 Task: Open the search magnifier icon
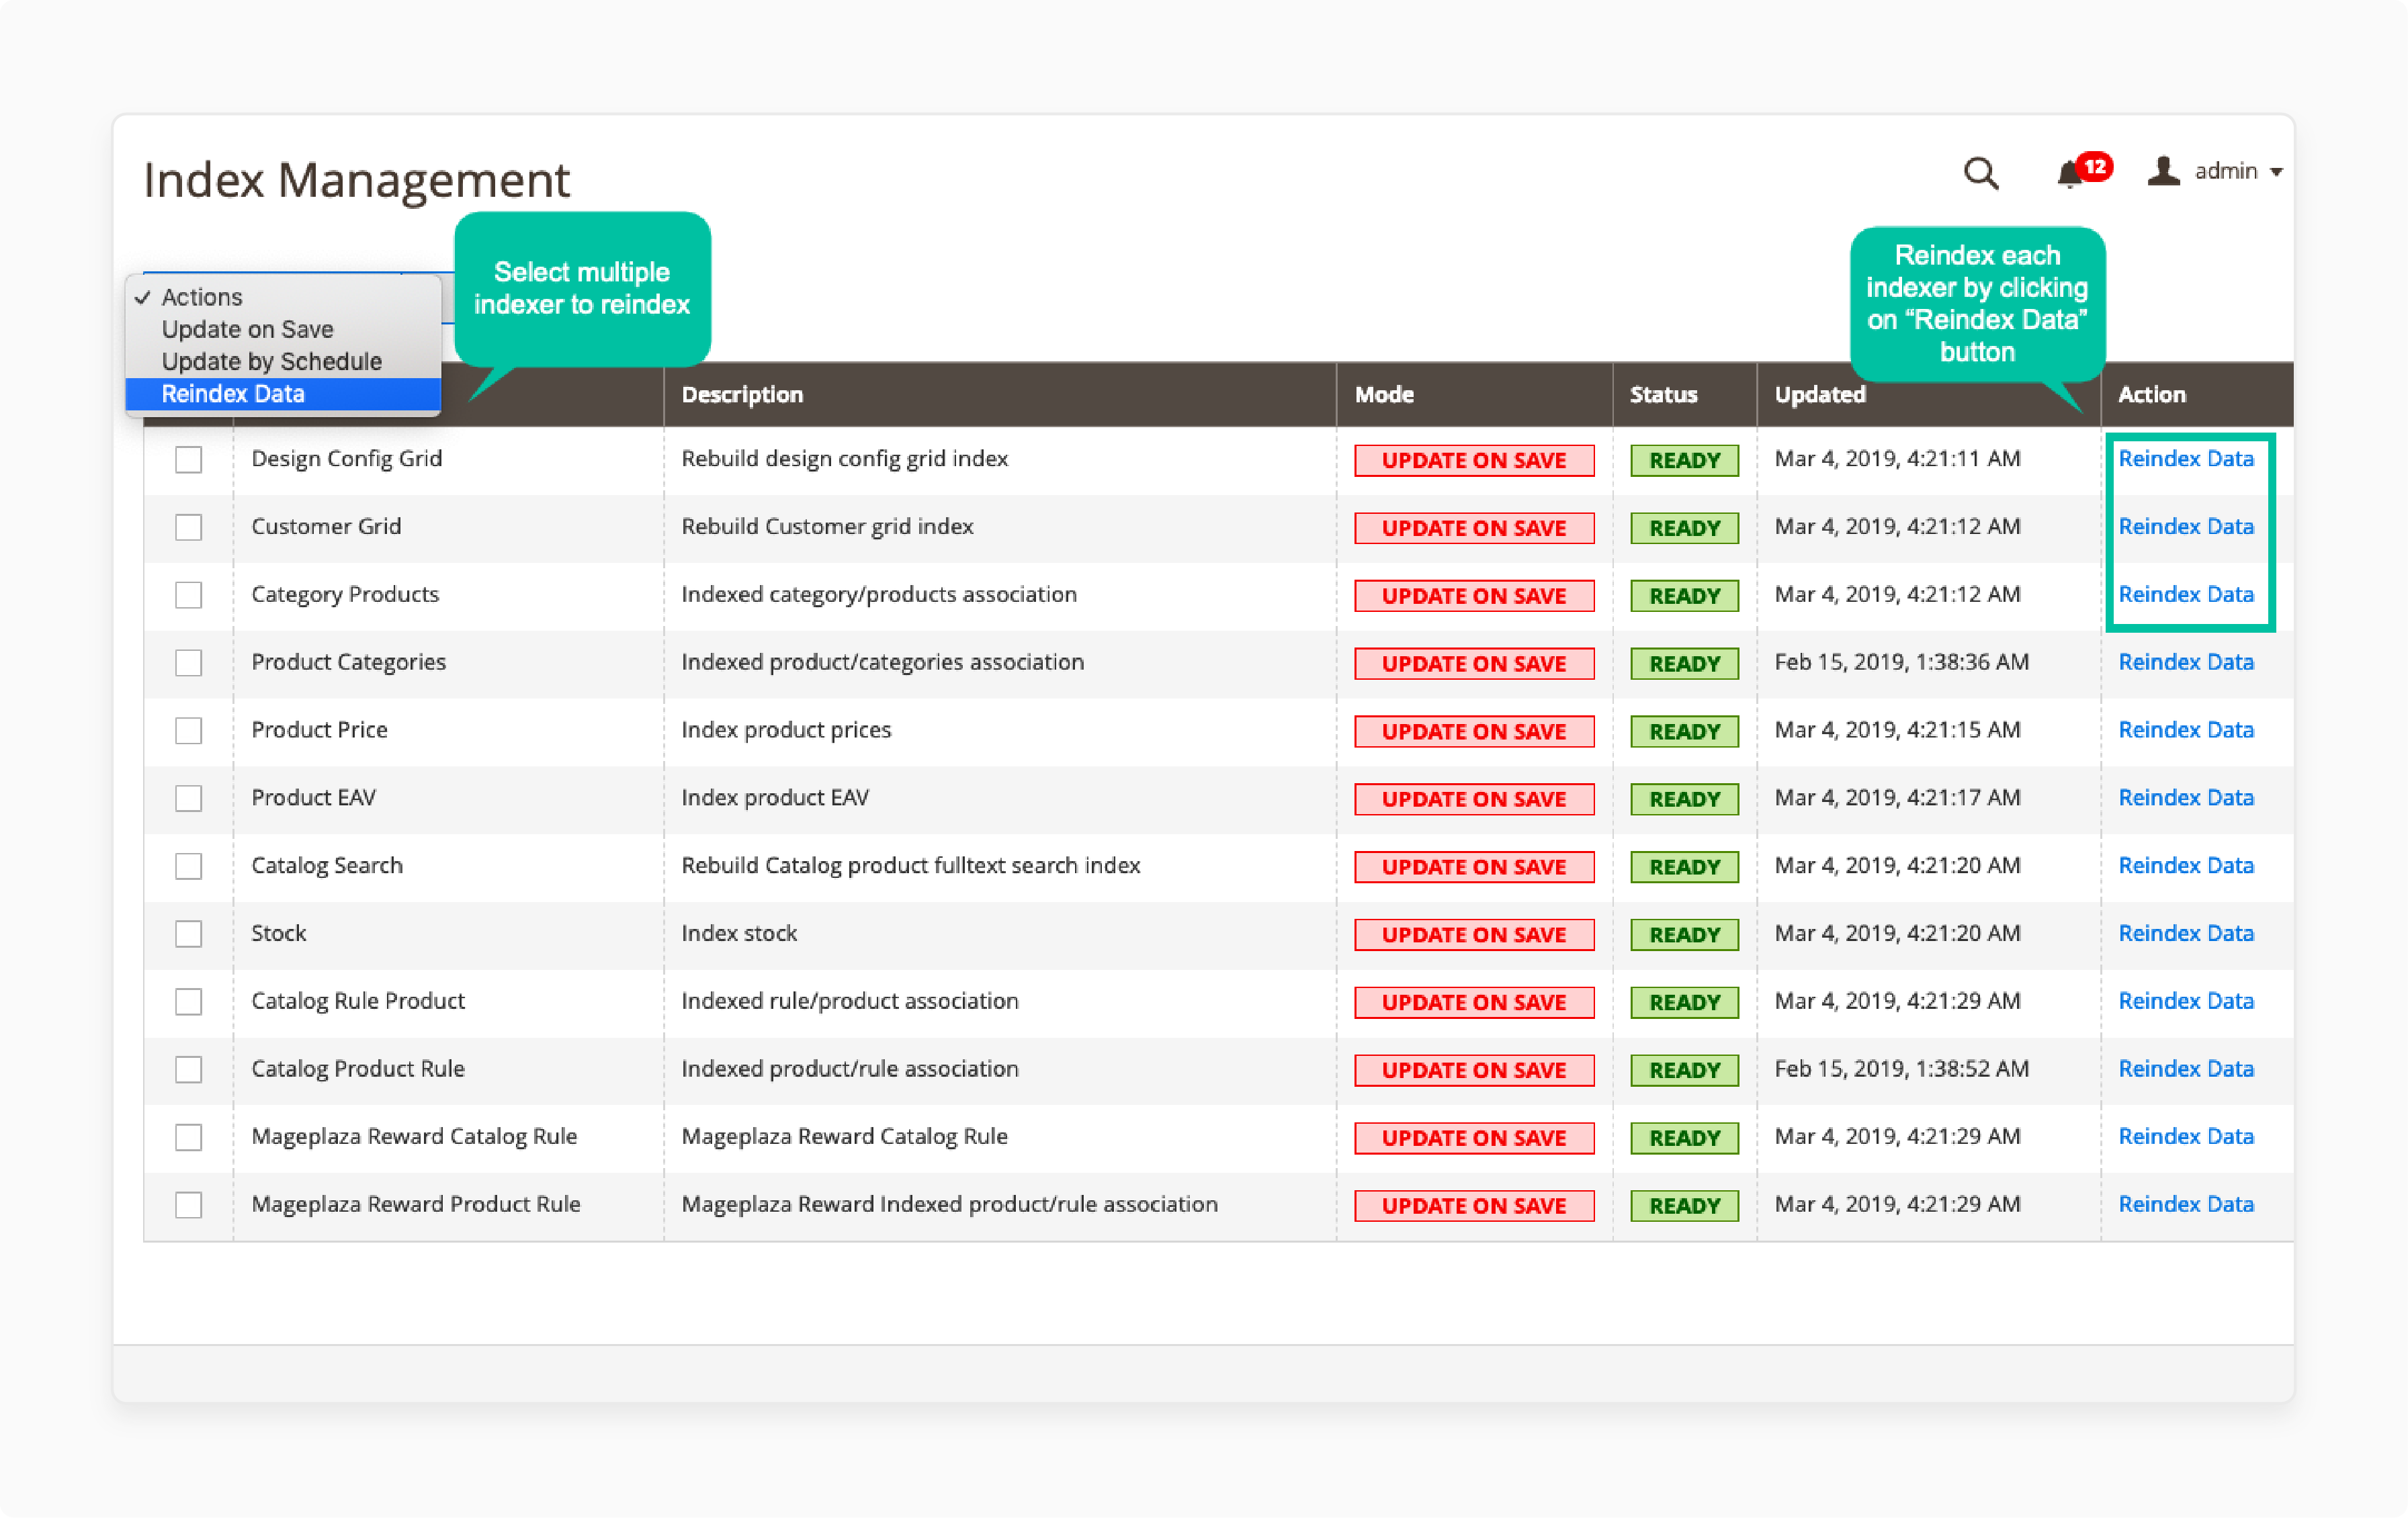[1980, 173]
